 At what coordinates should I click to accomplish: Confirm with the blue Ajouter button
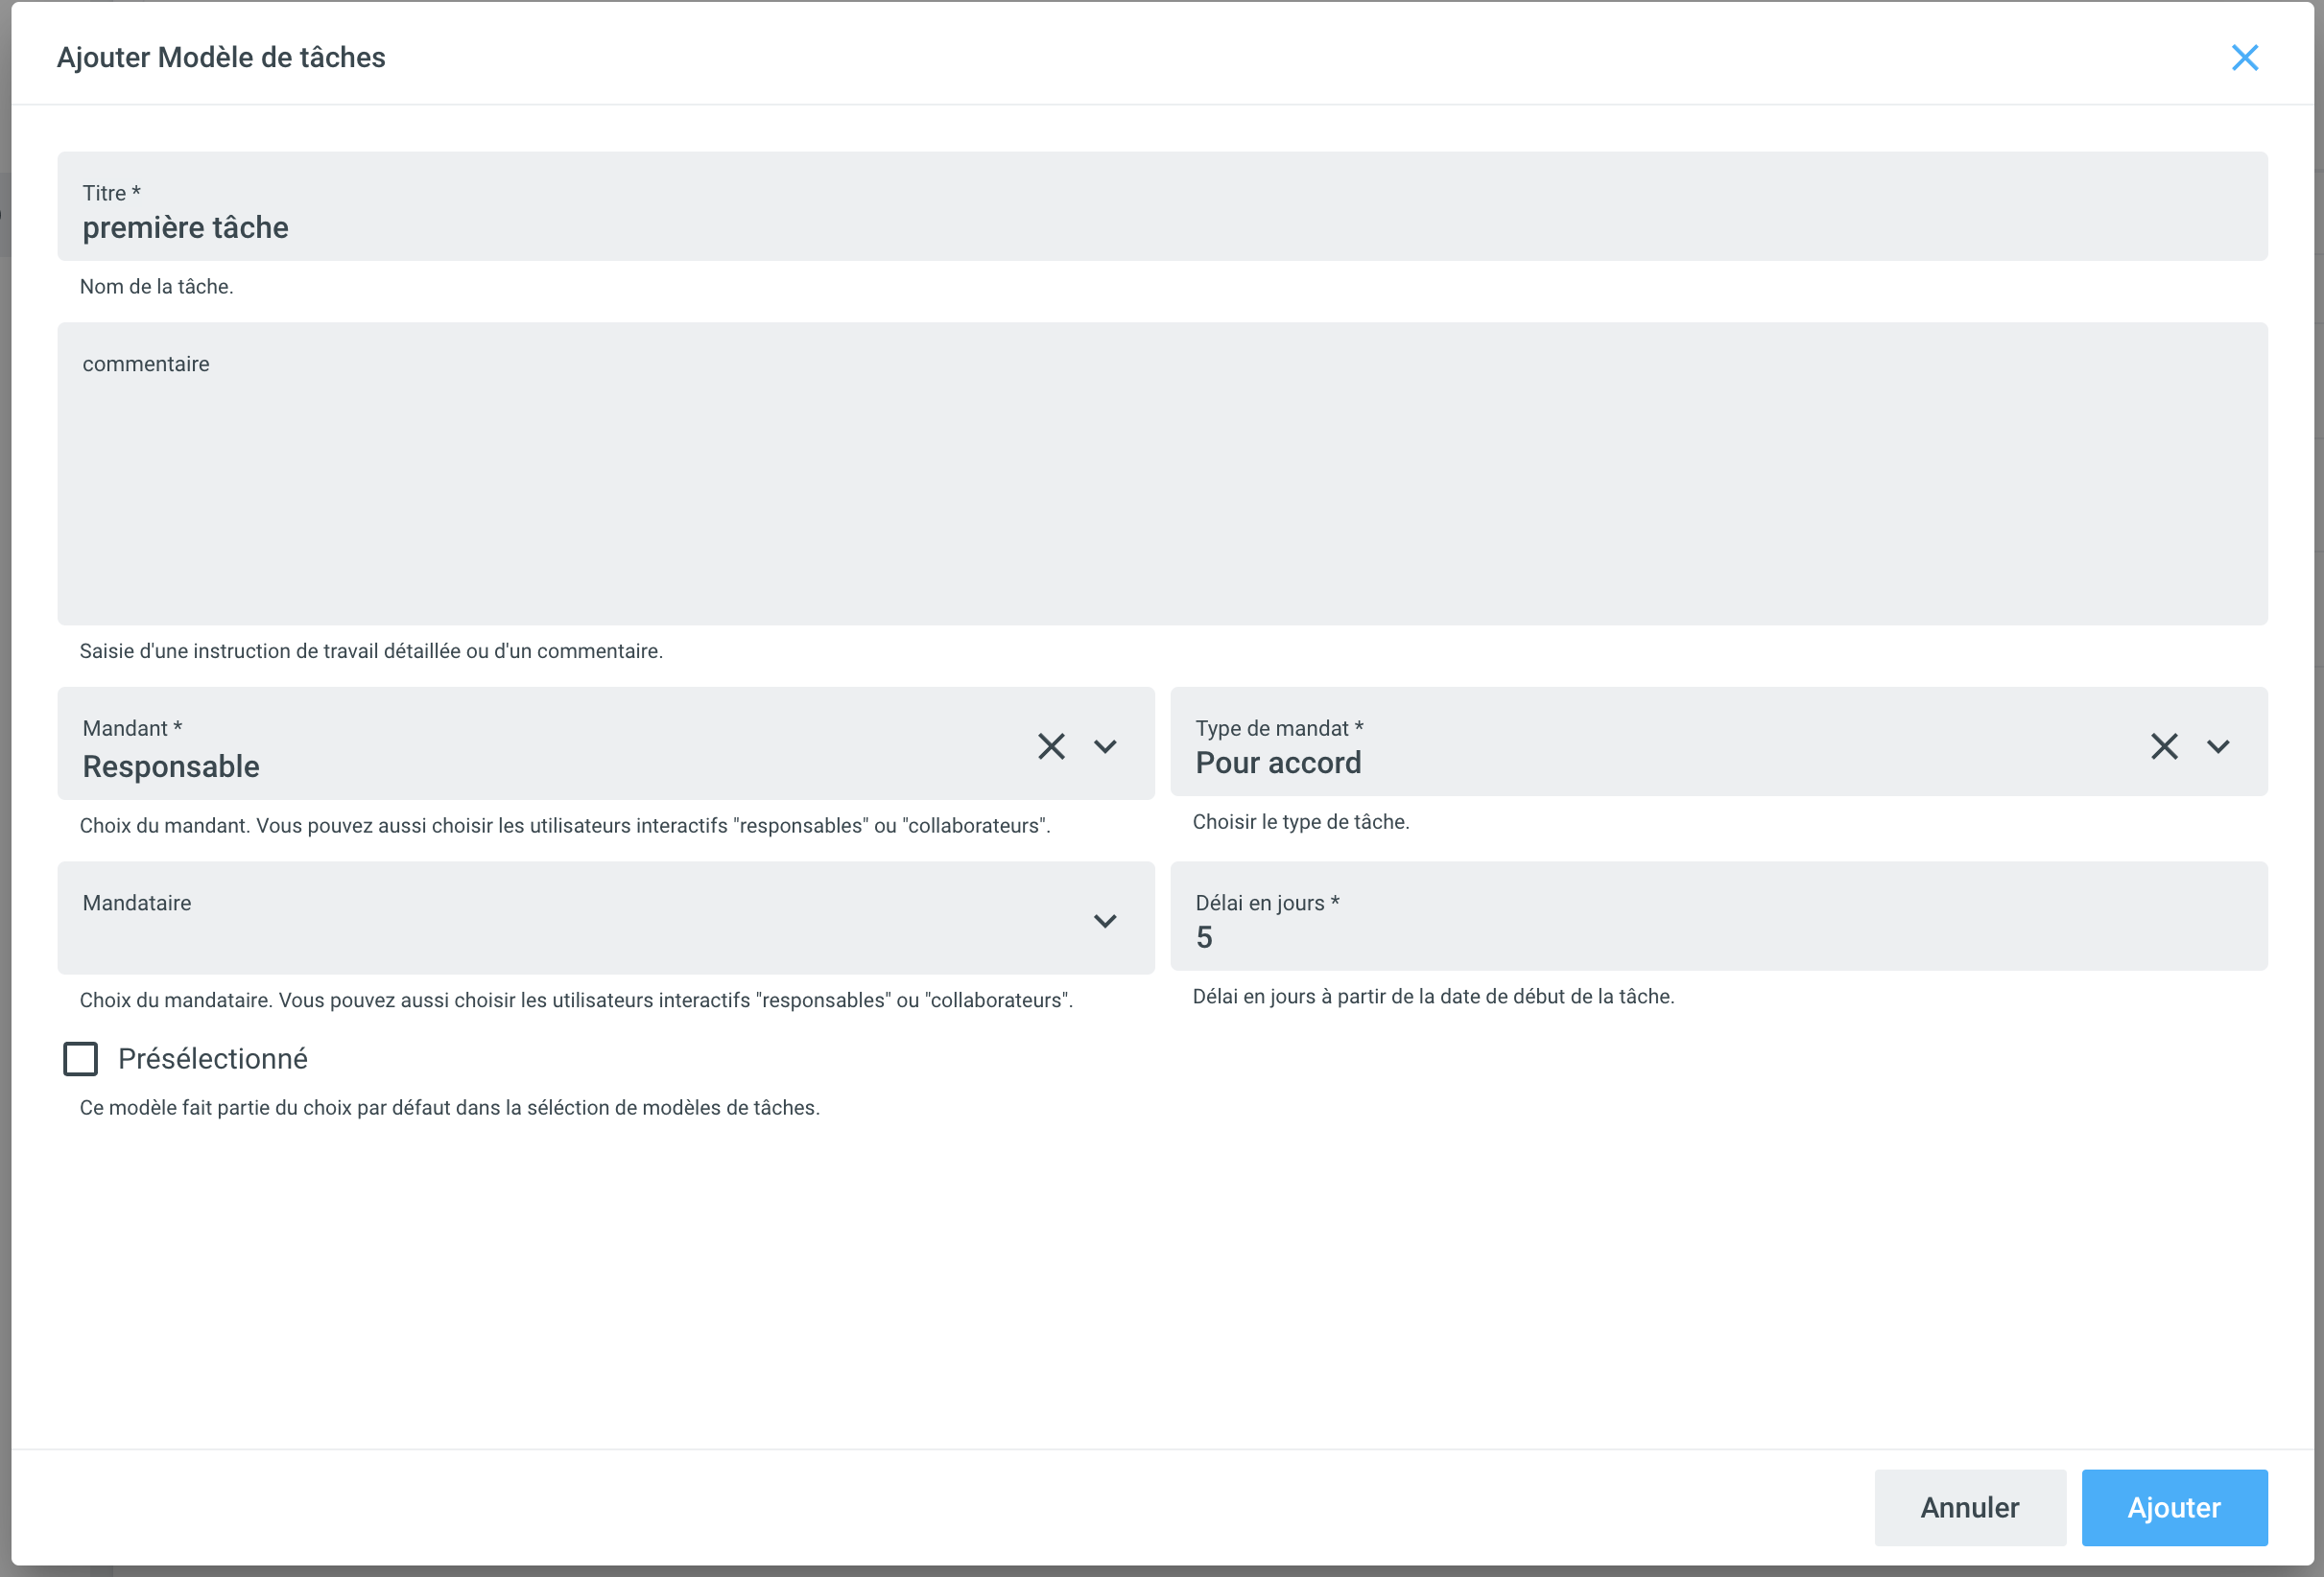pos(2174,1507)
